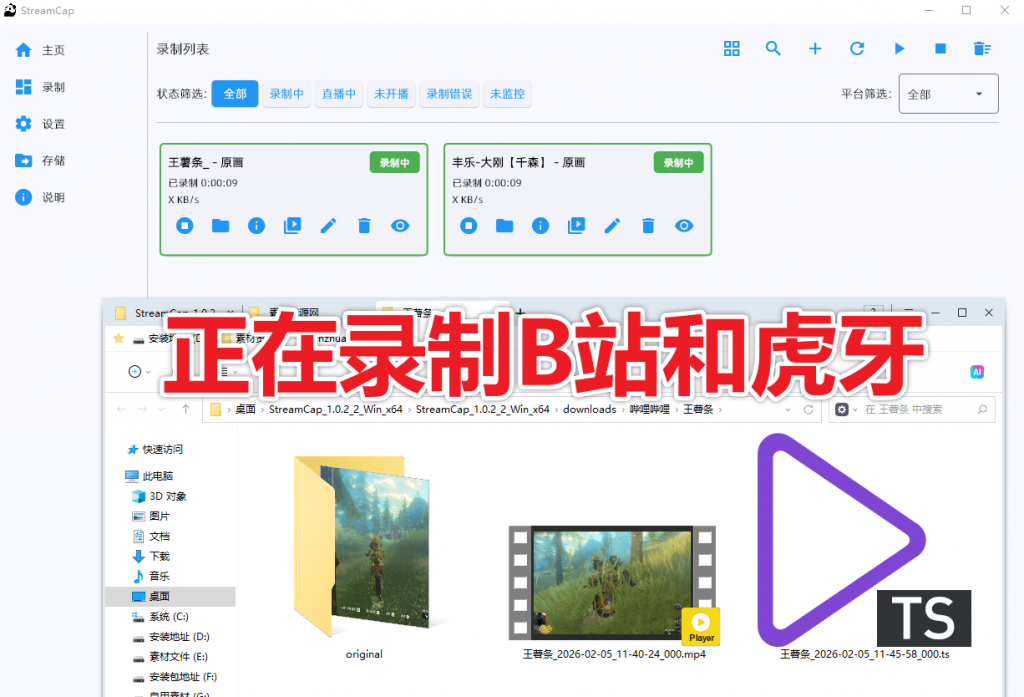The width and height of the screenshot is (1024, 697).
Task: Open 图片 folder in Explorer tree
Action: coord(152,516)
